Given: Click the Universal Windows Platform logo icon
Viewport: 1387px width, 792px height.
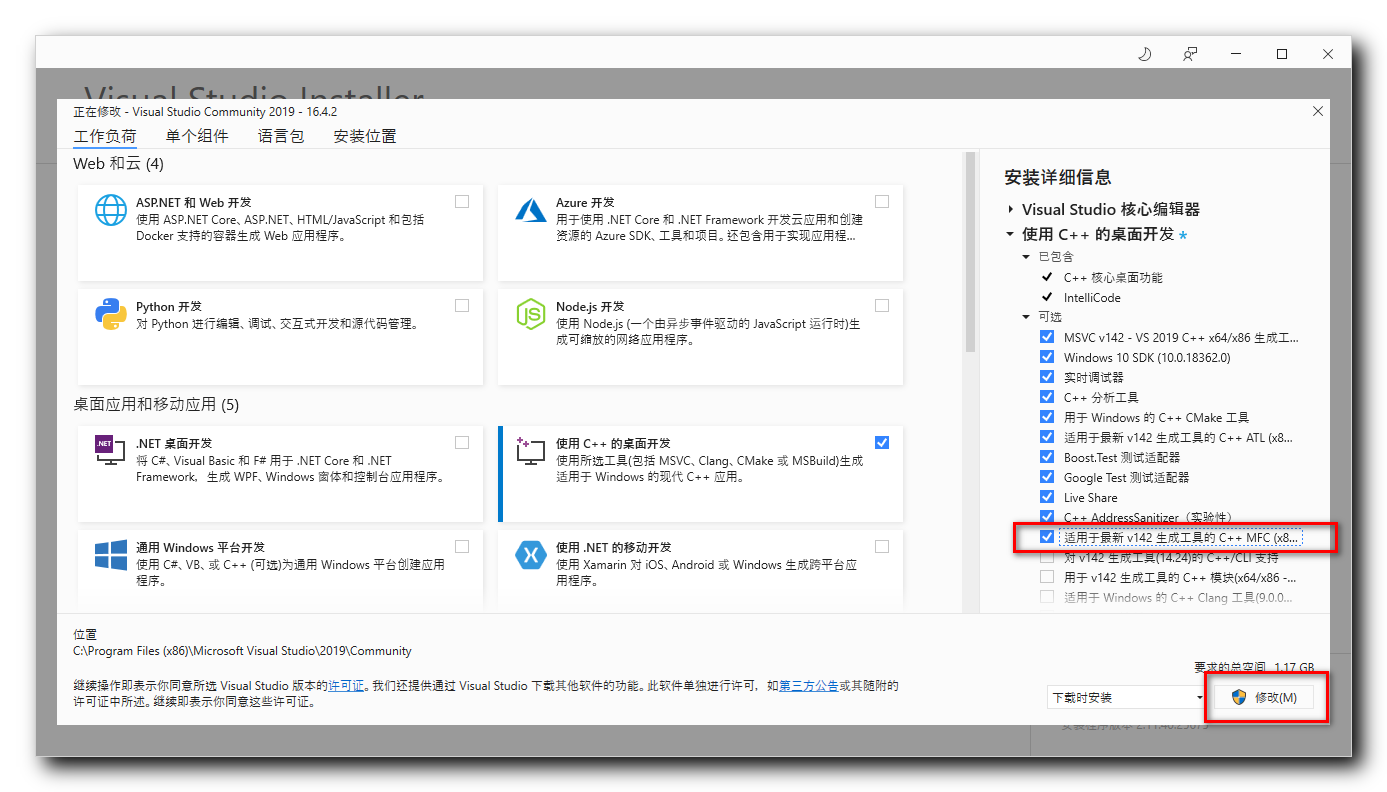Looking at the screenshot, I should point(111,556).
